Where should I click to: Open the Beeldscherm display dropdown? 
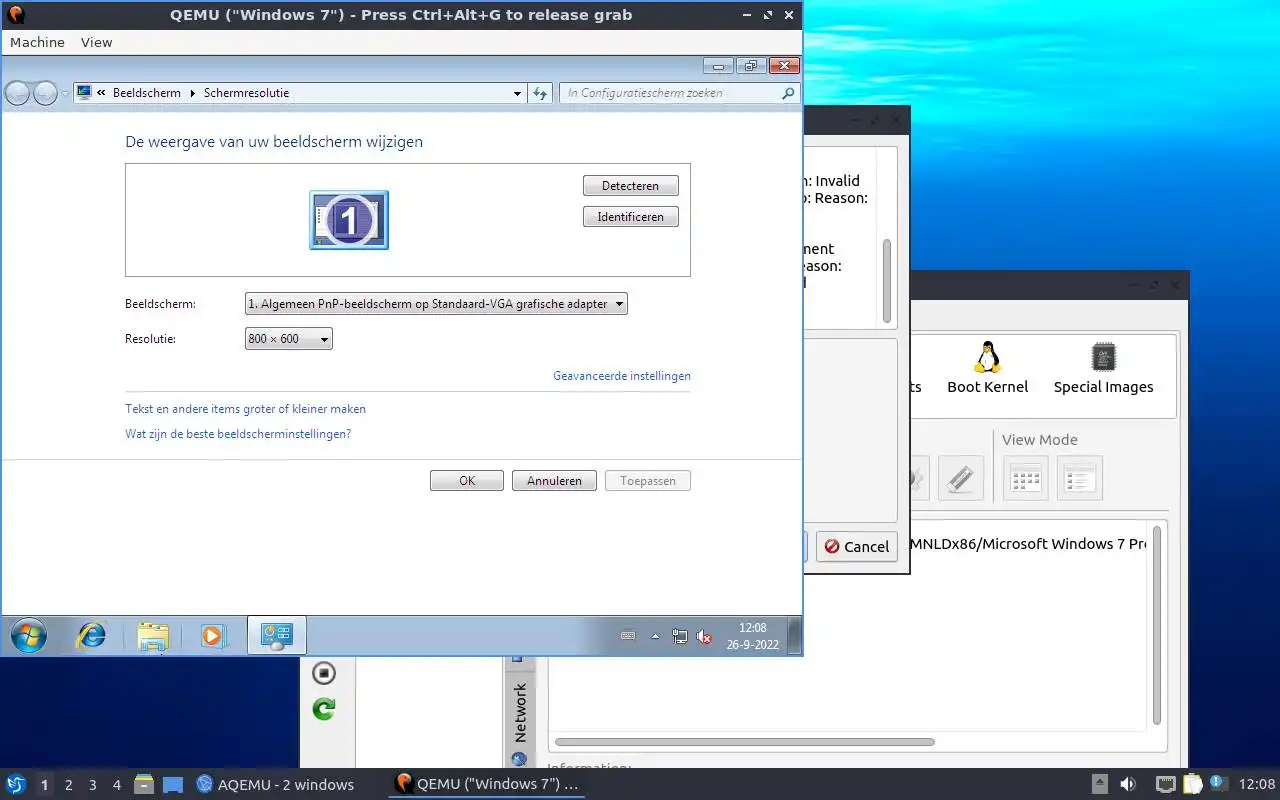pos(436,304)
